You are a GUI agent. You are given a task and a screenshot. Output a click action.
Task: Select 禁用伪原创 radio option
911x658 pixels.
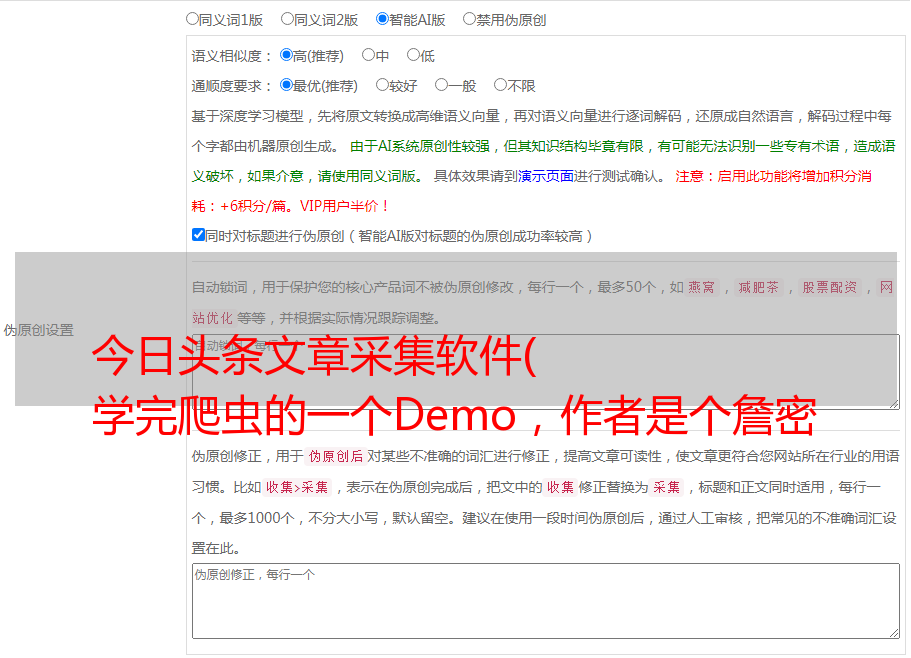[x=469, y=19]
